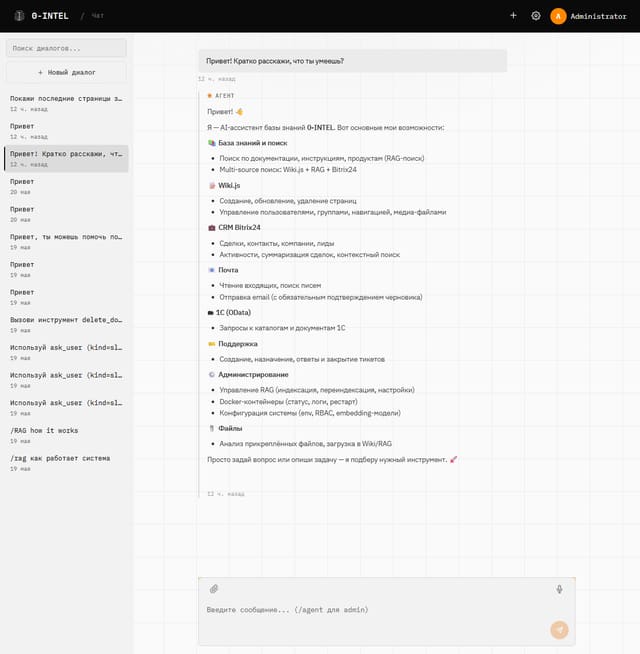This screenshot has height=654, width=640.
Task: Click the paperclip attach file icon
Action: tap(214, 589)
